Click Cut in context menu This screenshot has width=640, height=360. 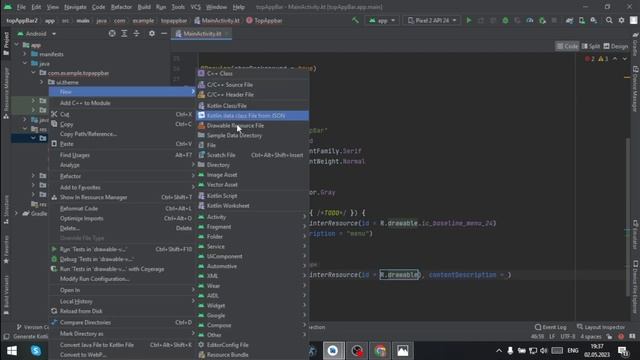point(122,114)
